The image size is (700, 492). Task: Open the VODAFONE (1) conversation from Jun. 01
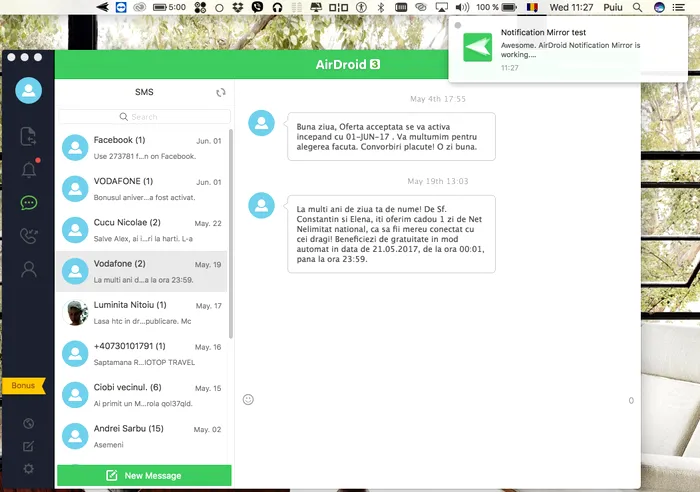click(x=142, y=189)
